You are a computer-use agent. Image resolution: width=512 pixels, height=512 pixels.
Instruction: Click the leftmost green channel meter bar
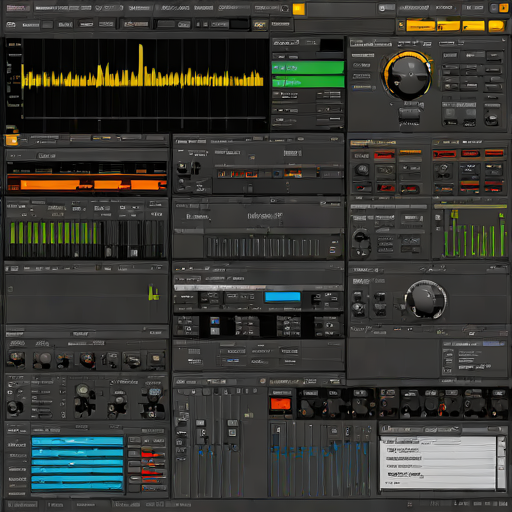(x=13, y=233)
